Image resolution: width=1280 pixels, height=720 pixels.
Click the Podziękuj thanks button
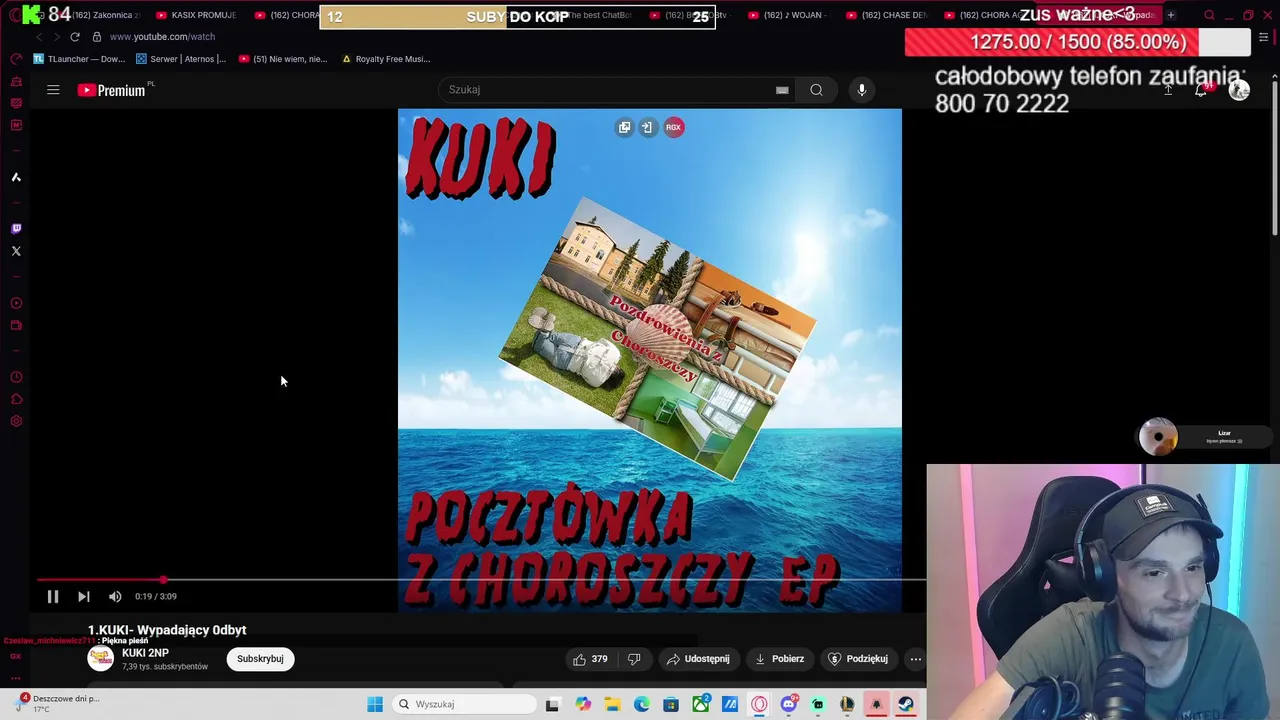coord(858,659)
